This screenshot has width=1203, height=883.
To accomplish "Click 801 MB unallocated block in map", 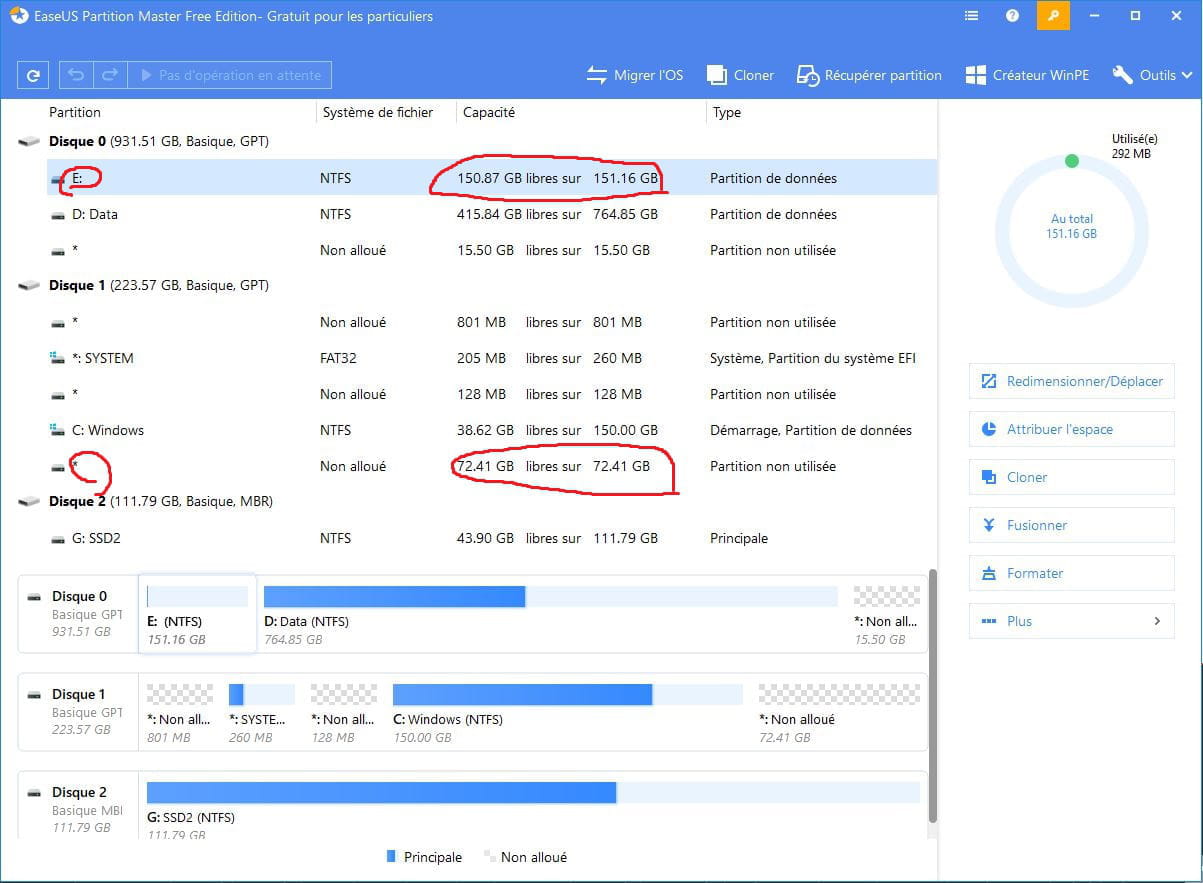I will coord(180,712).
